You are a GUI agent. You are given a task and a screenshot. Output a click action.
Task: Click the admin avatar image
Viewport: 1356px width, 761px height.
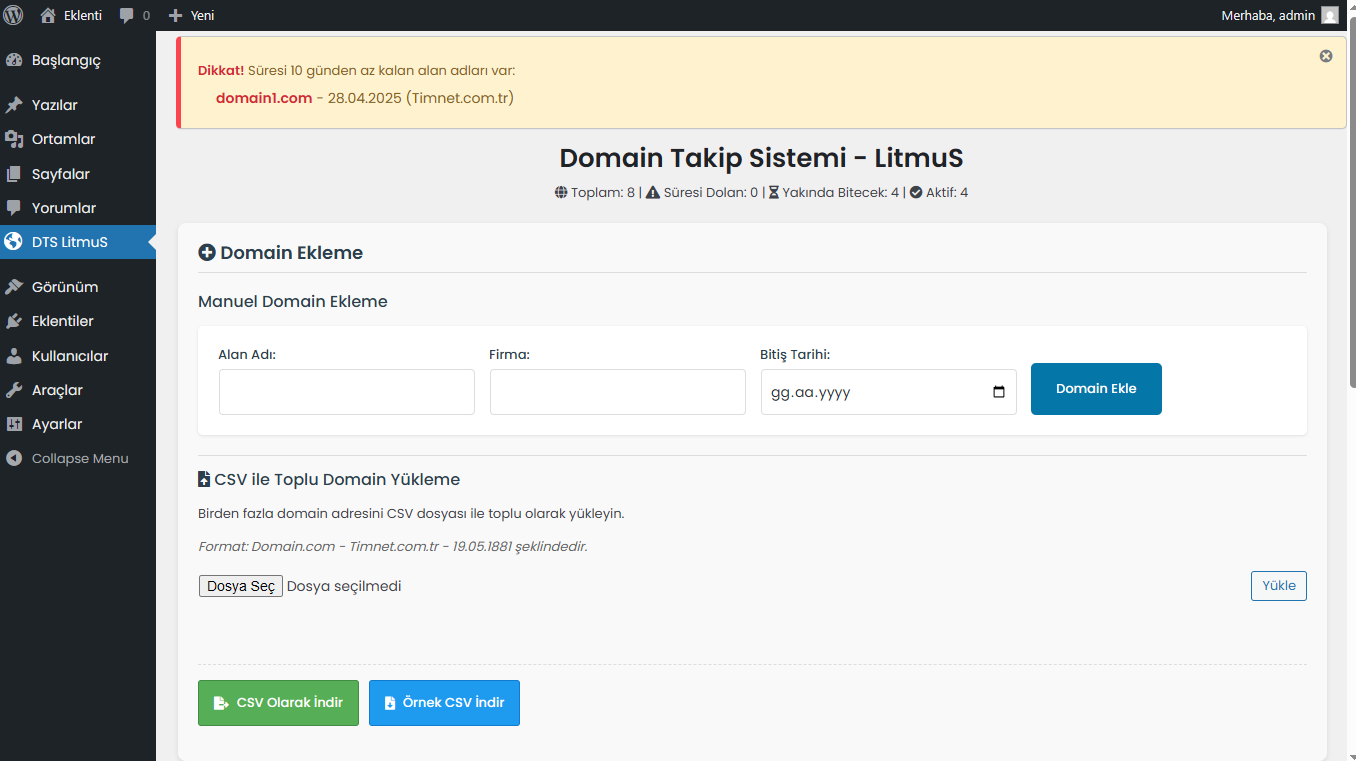tap(1329, 15)
